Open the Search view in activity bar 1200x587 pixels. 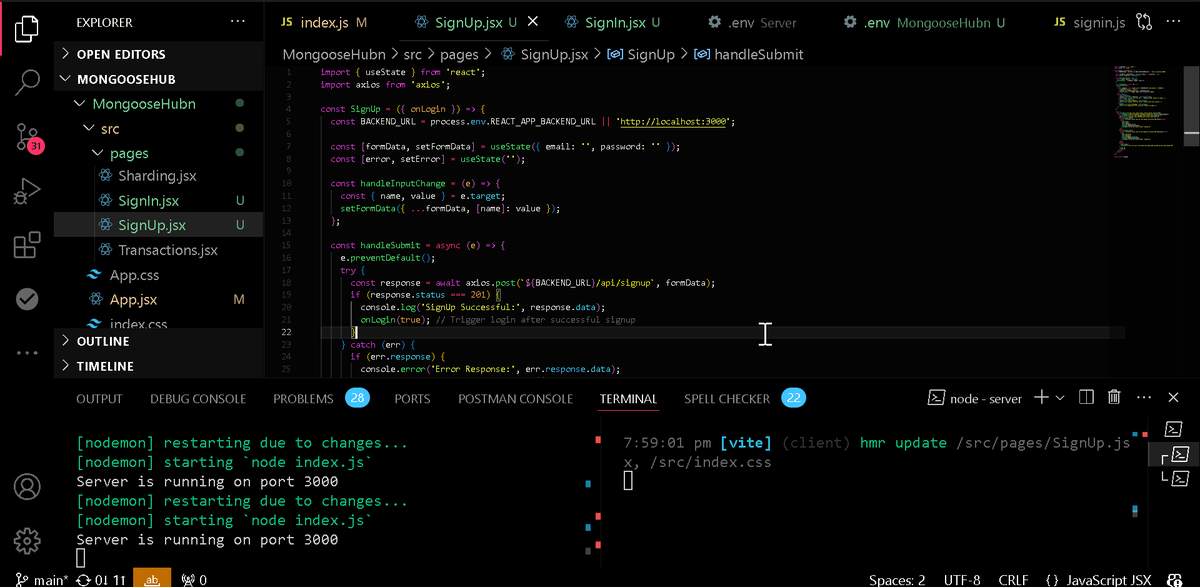click(x=27, y=83)
